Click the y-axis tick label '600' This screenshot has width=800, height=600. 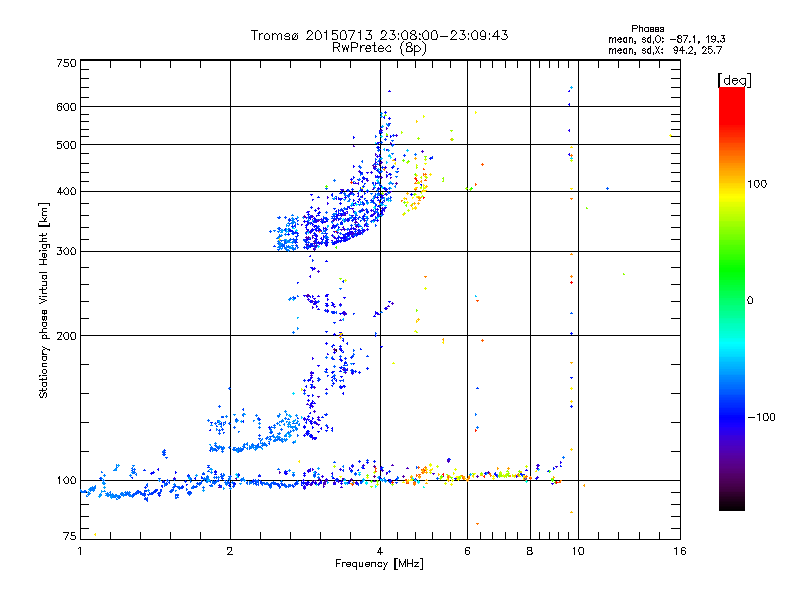66,107
